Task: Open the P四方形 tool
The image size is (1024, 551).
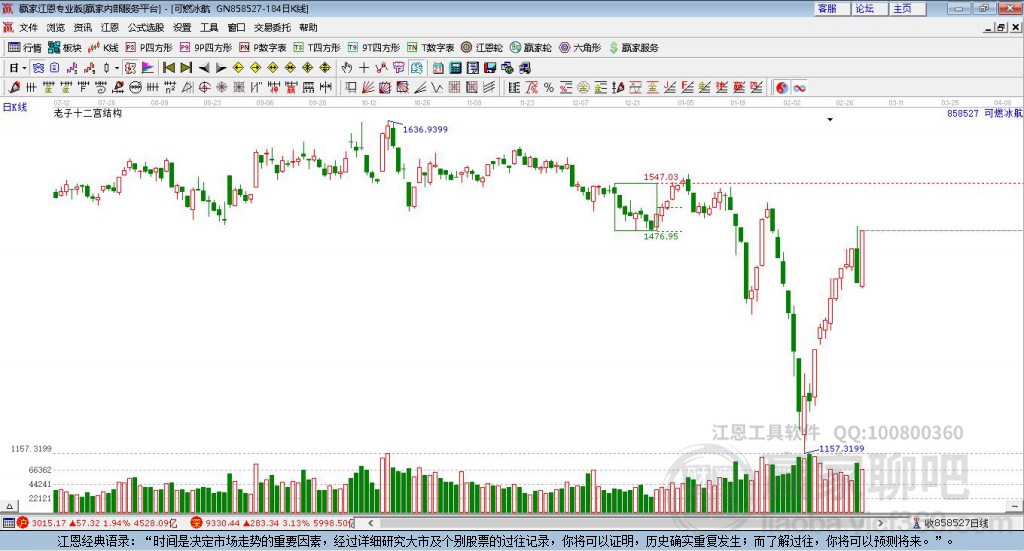Action: [x=149, y=48]
